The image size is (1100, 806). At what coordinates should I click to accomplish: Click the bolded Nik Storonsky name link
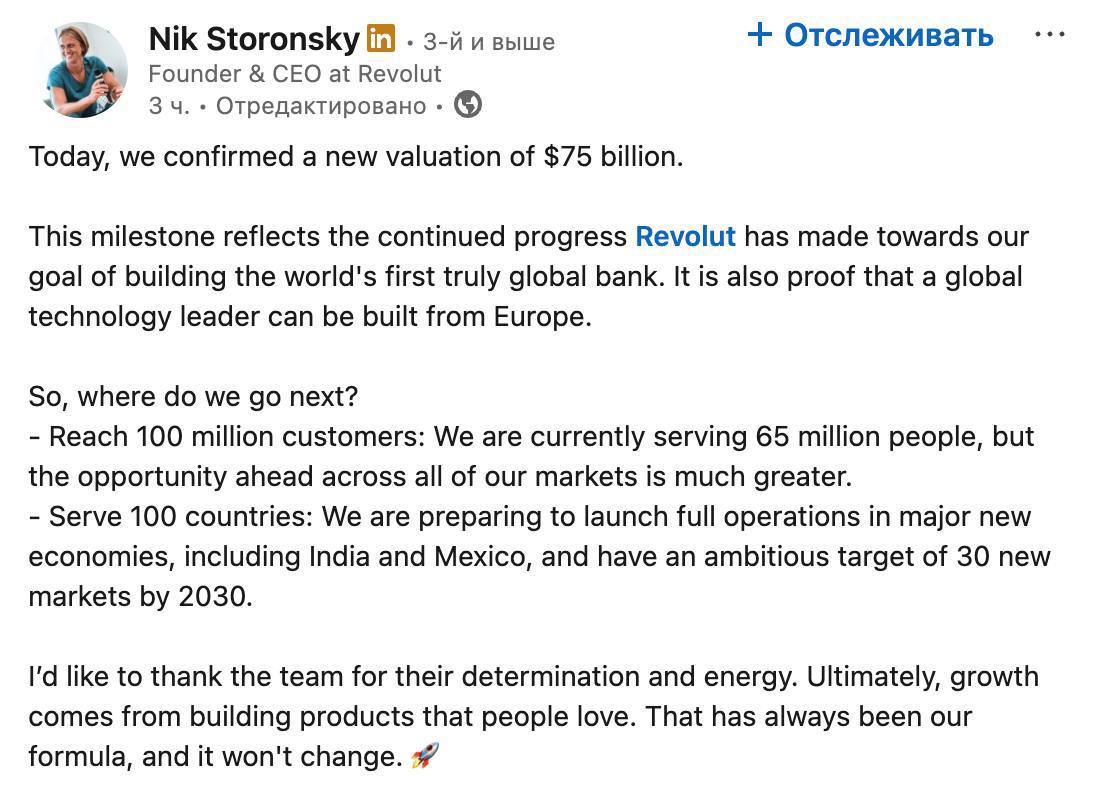pyautogui.click(x=254, y=39)
